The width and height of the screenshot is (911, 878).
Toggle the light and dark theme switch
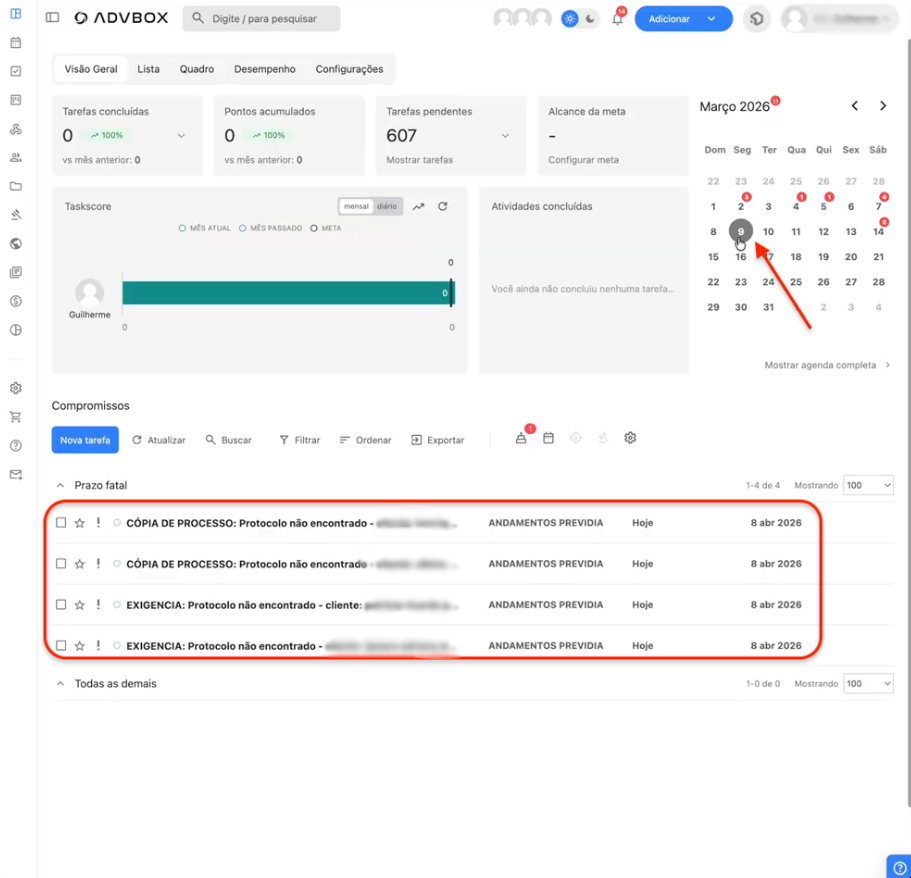(x=580, y=19)
